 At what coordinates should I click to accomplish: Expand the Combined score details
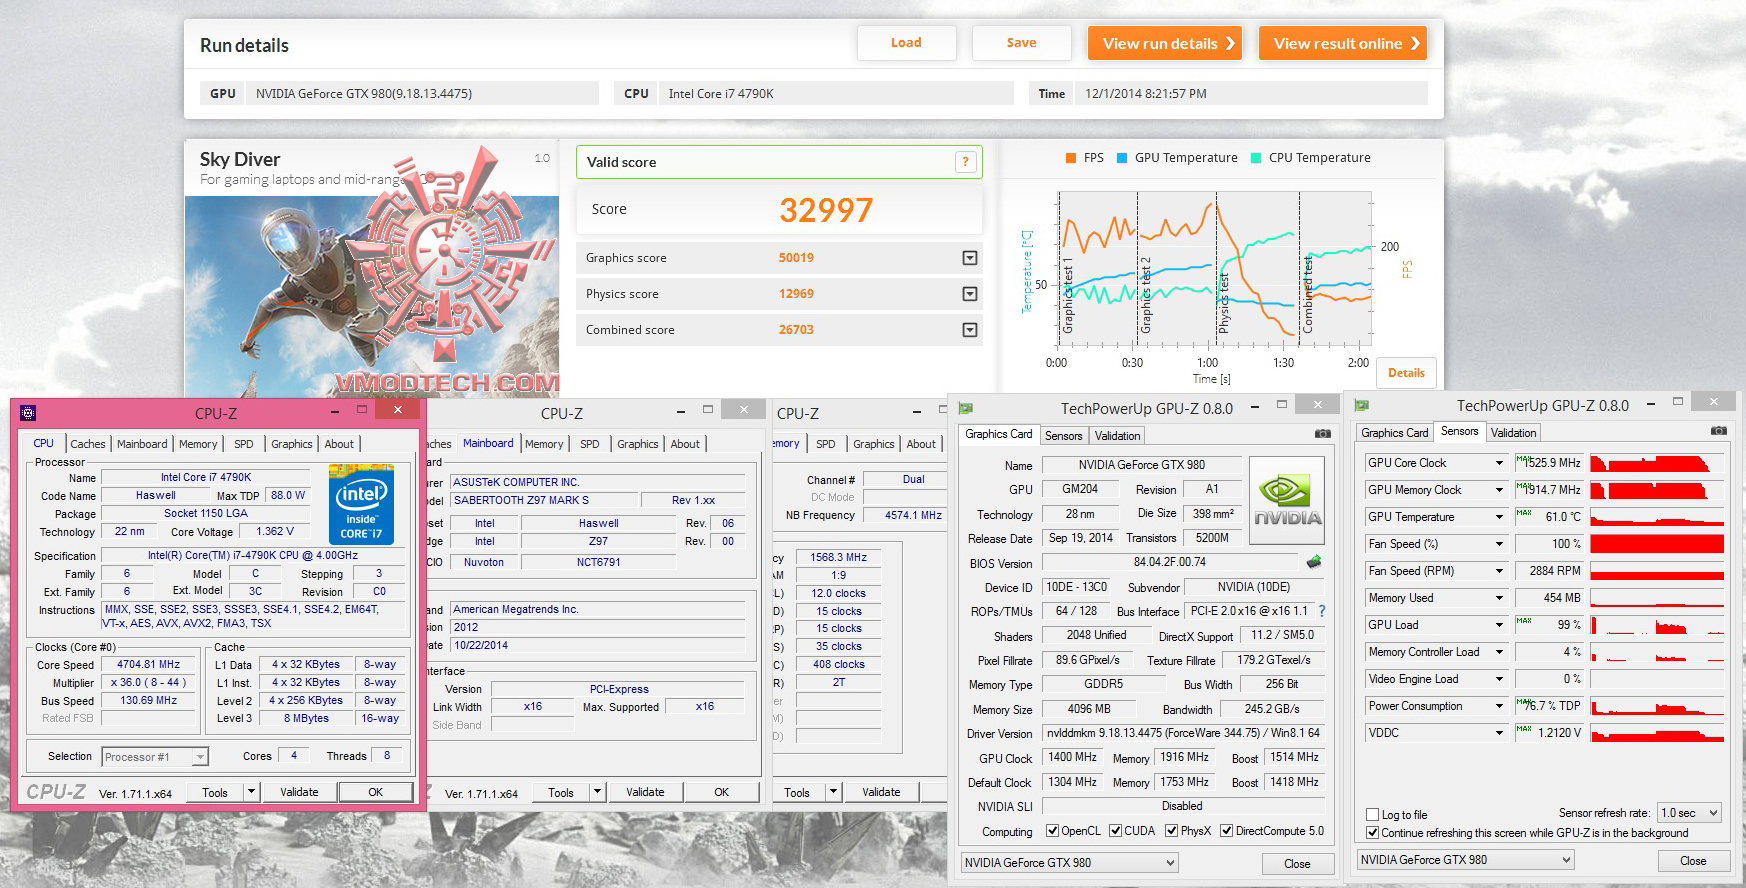click(x=969, y=330)
